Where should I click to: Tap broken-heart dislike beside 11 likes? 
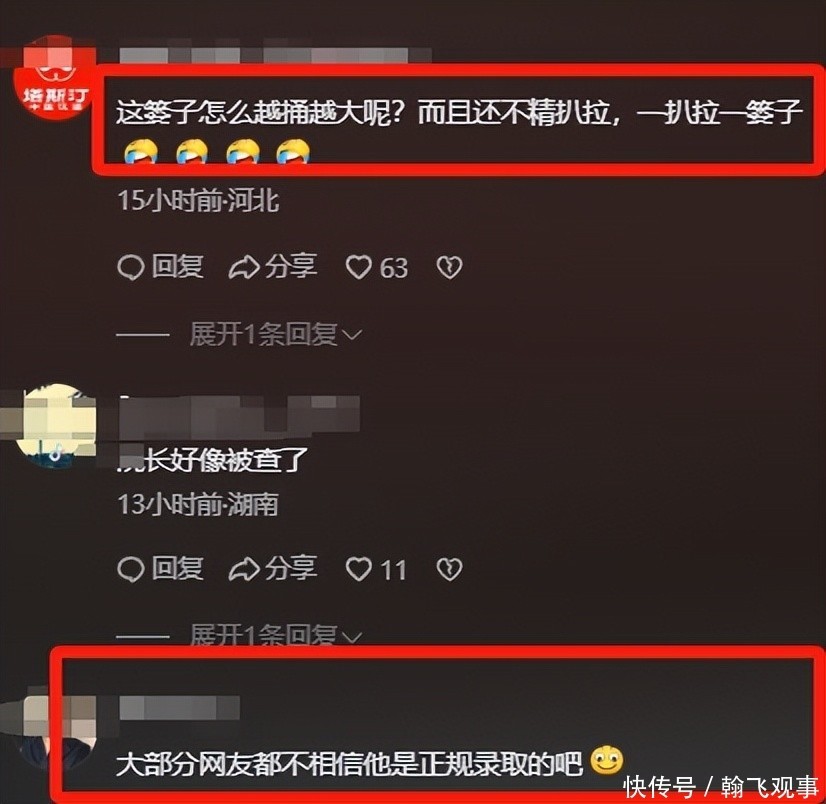(449, 570)
